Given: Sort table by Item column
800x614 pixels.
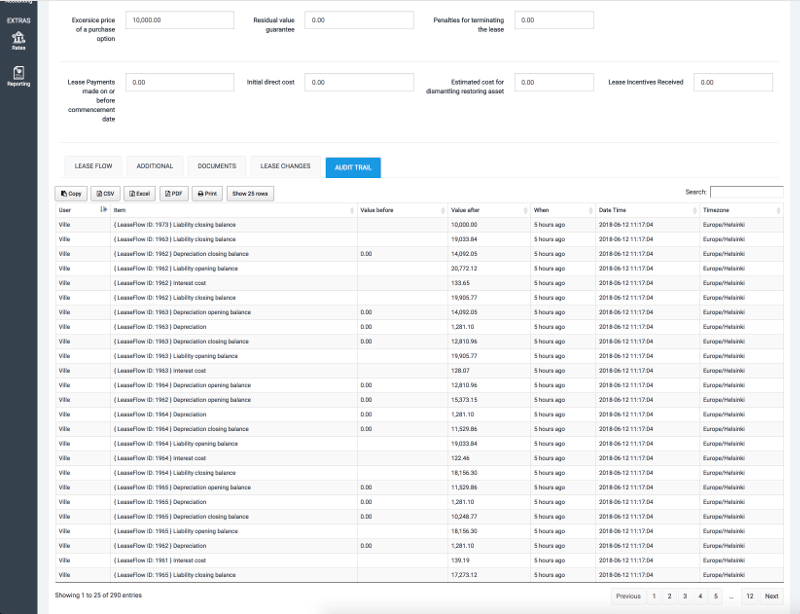Looking at the screenshot, I should click(234, 210).
